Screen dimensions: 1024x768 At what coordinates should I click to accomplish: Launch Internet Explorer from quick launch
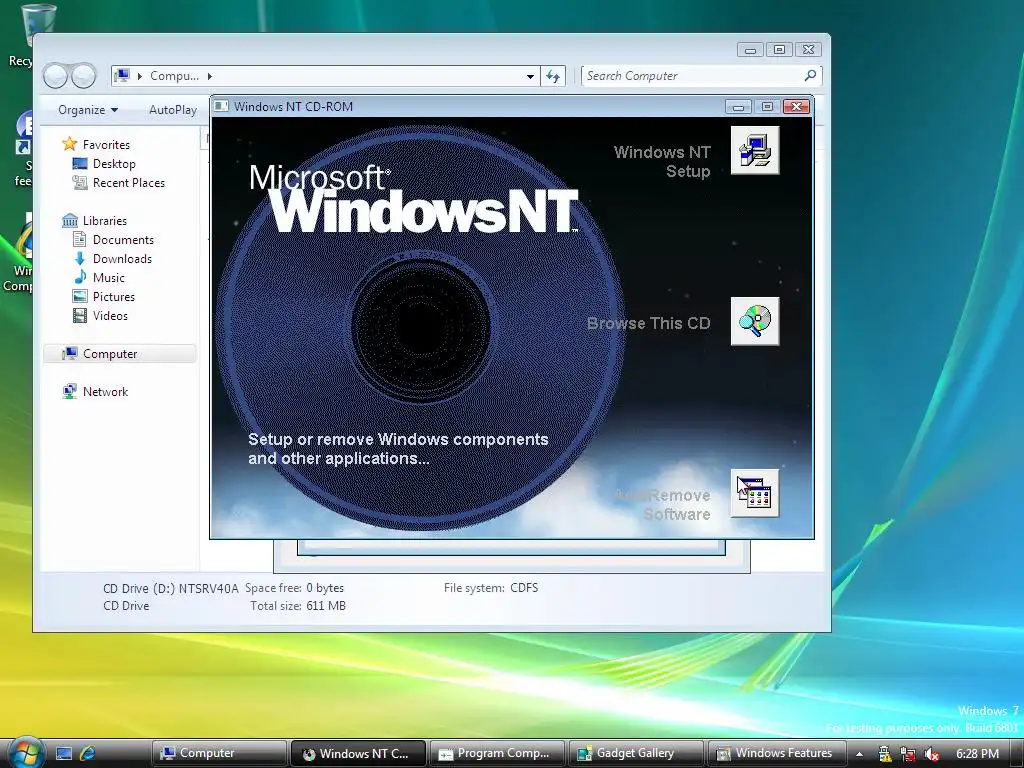[88, 754]
